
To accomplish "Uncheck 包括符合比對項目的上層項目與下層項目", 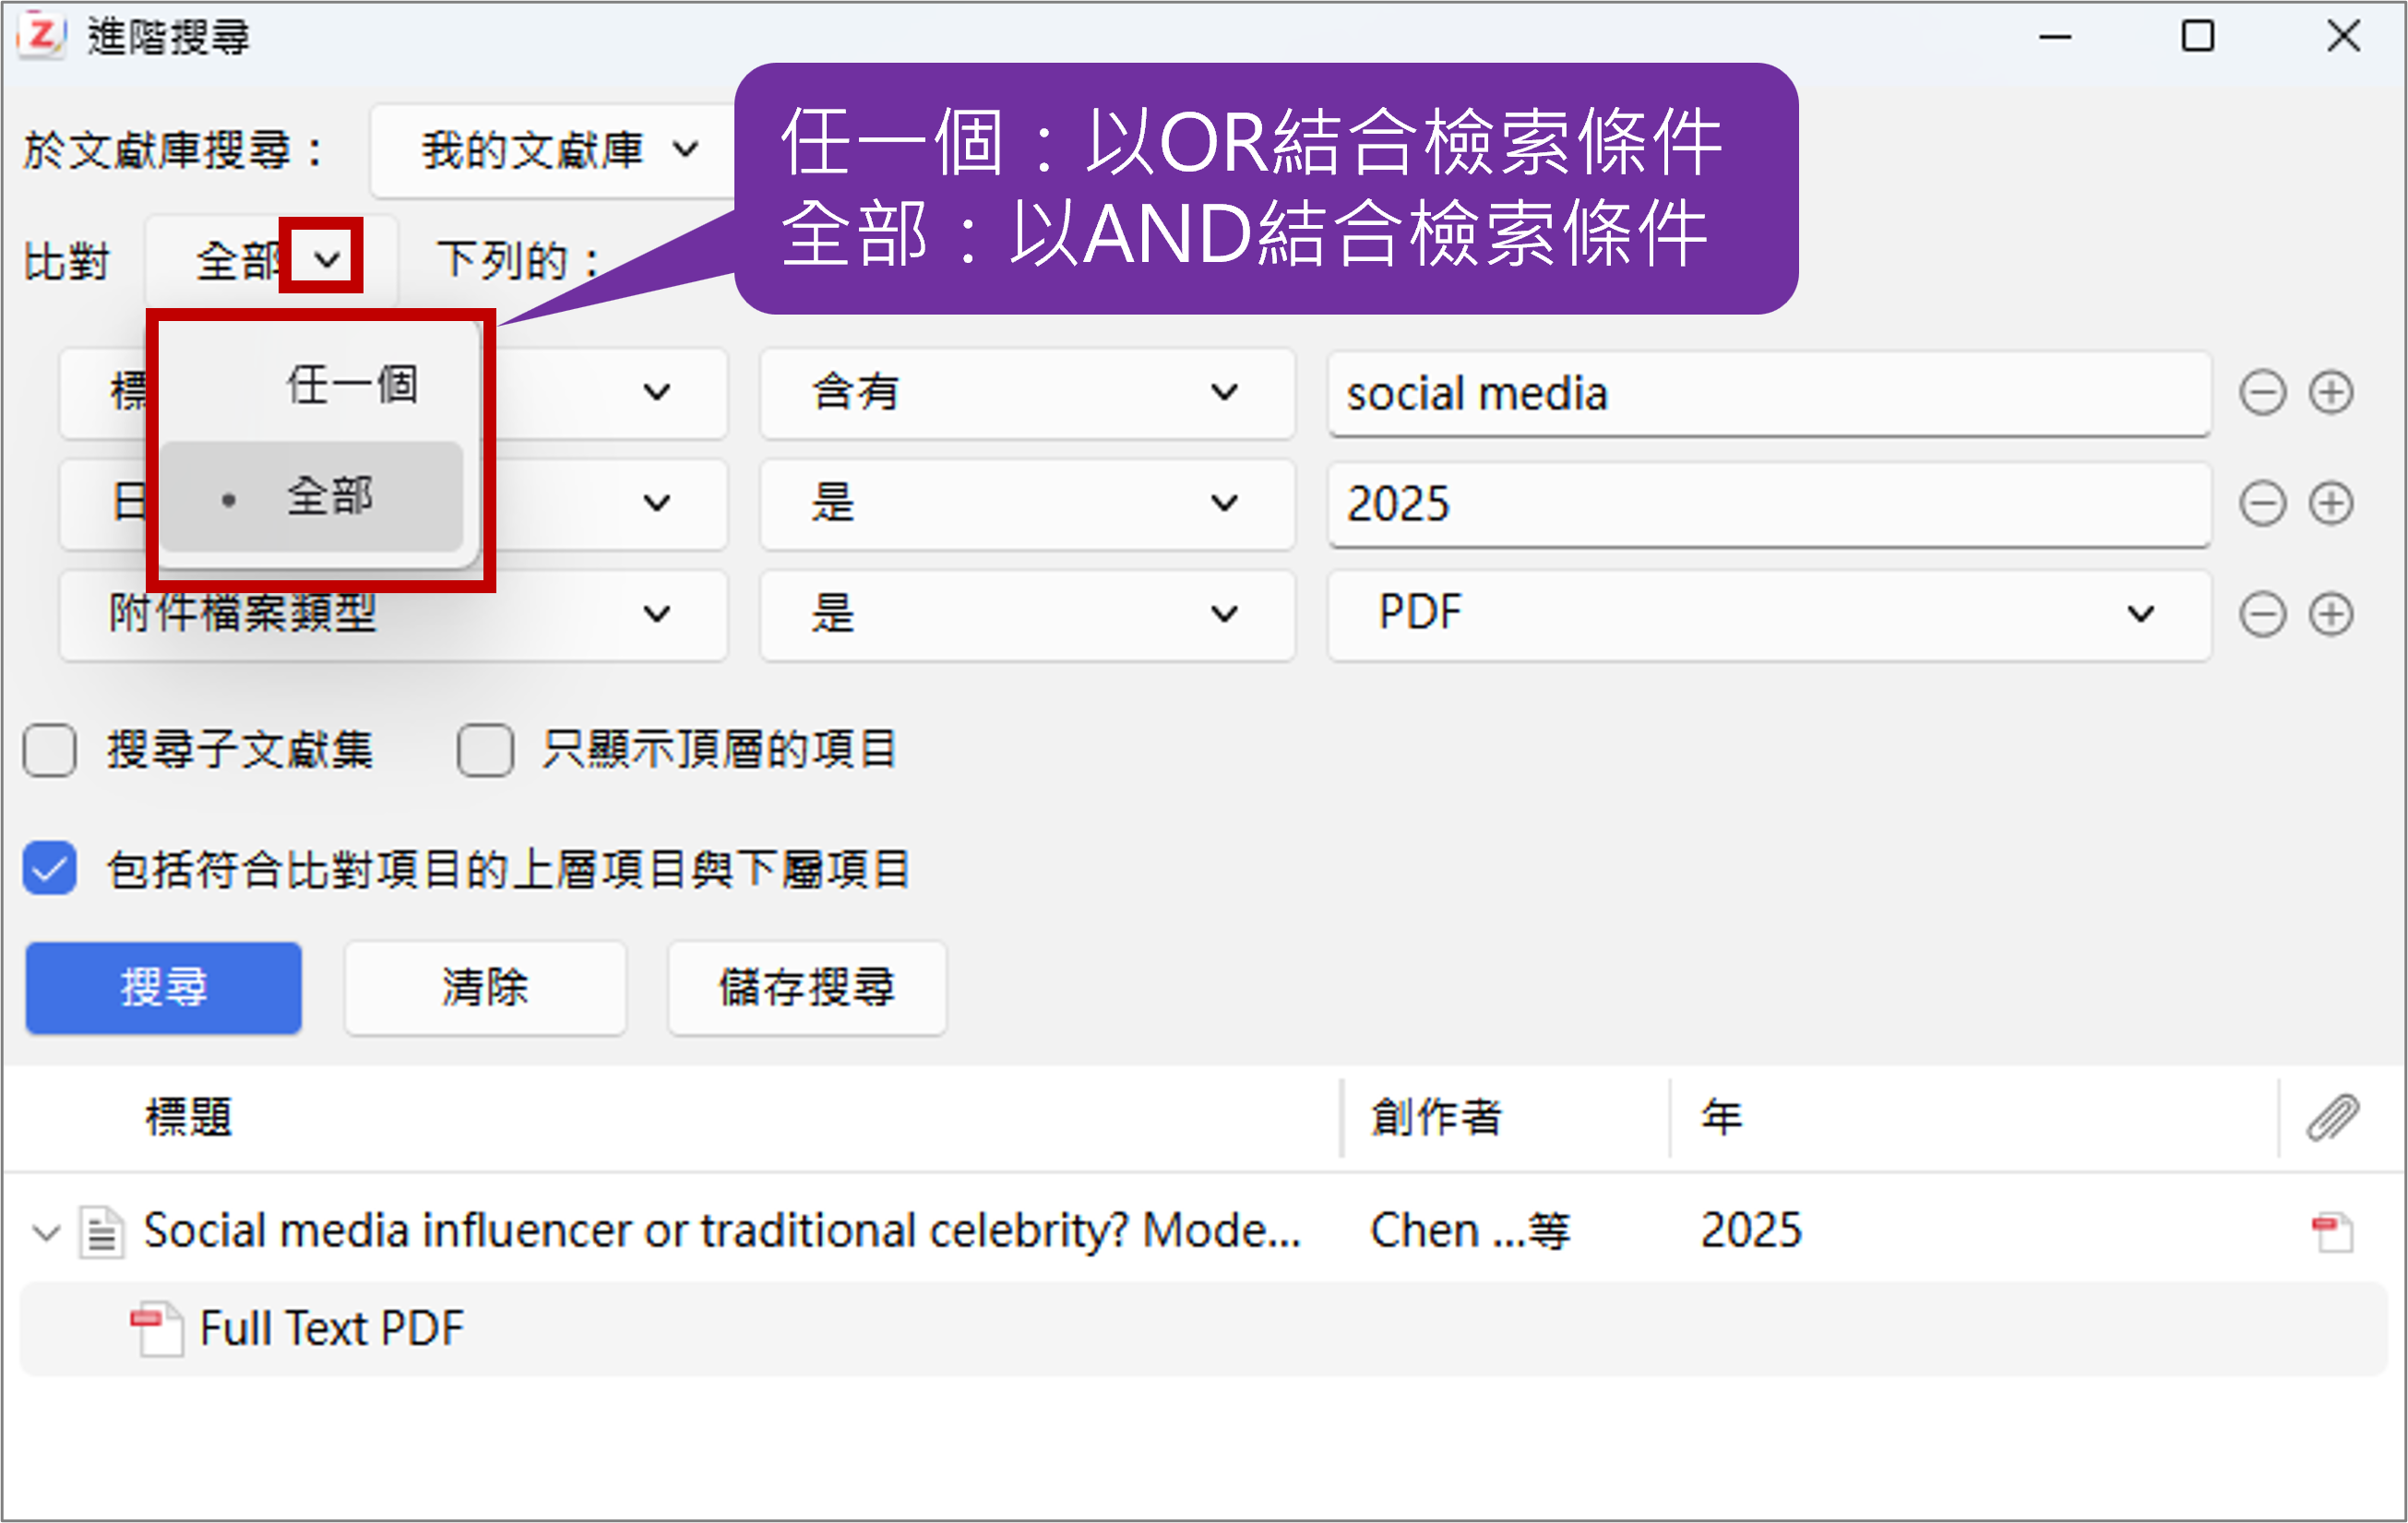I will [50, 868].
